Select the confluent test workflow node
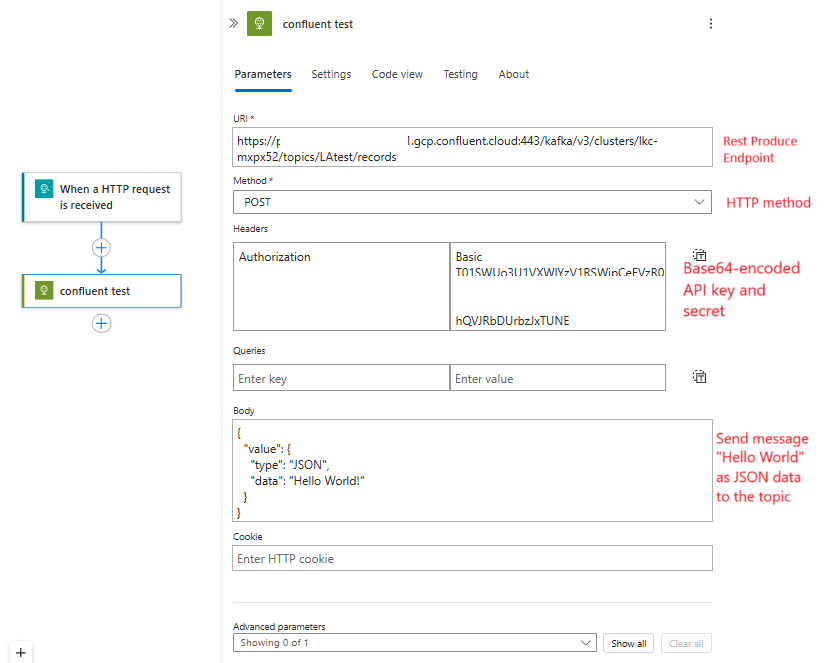 click(102, 290)
